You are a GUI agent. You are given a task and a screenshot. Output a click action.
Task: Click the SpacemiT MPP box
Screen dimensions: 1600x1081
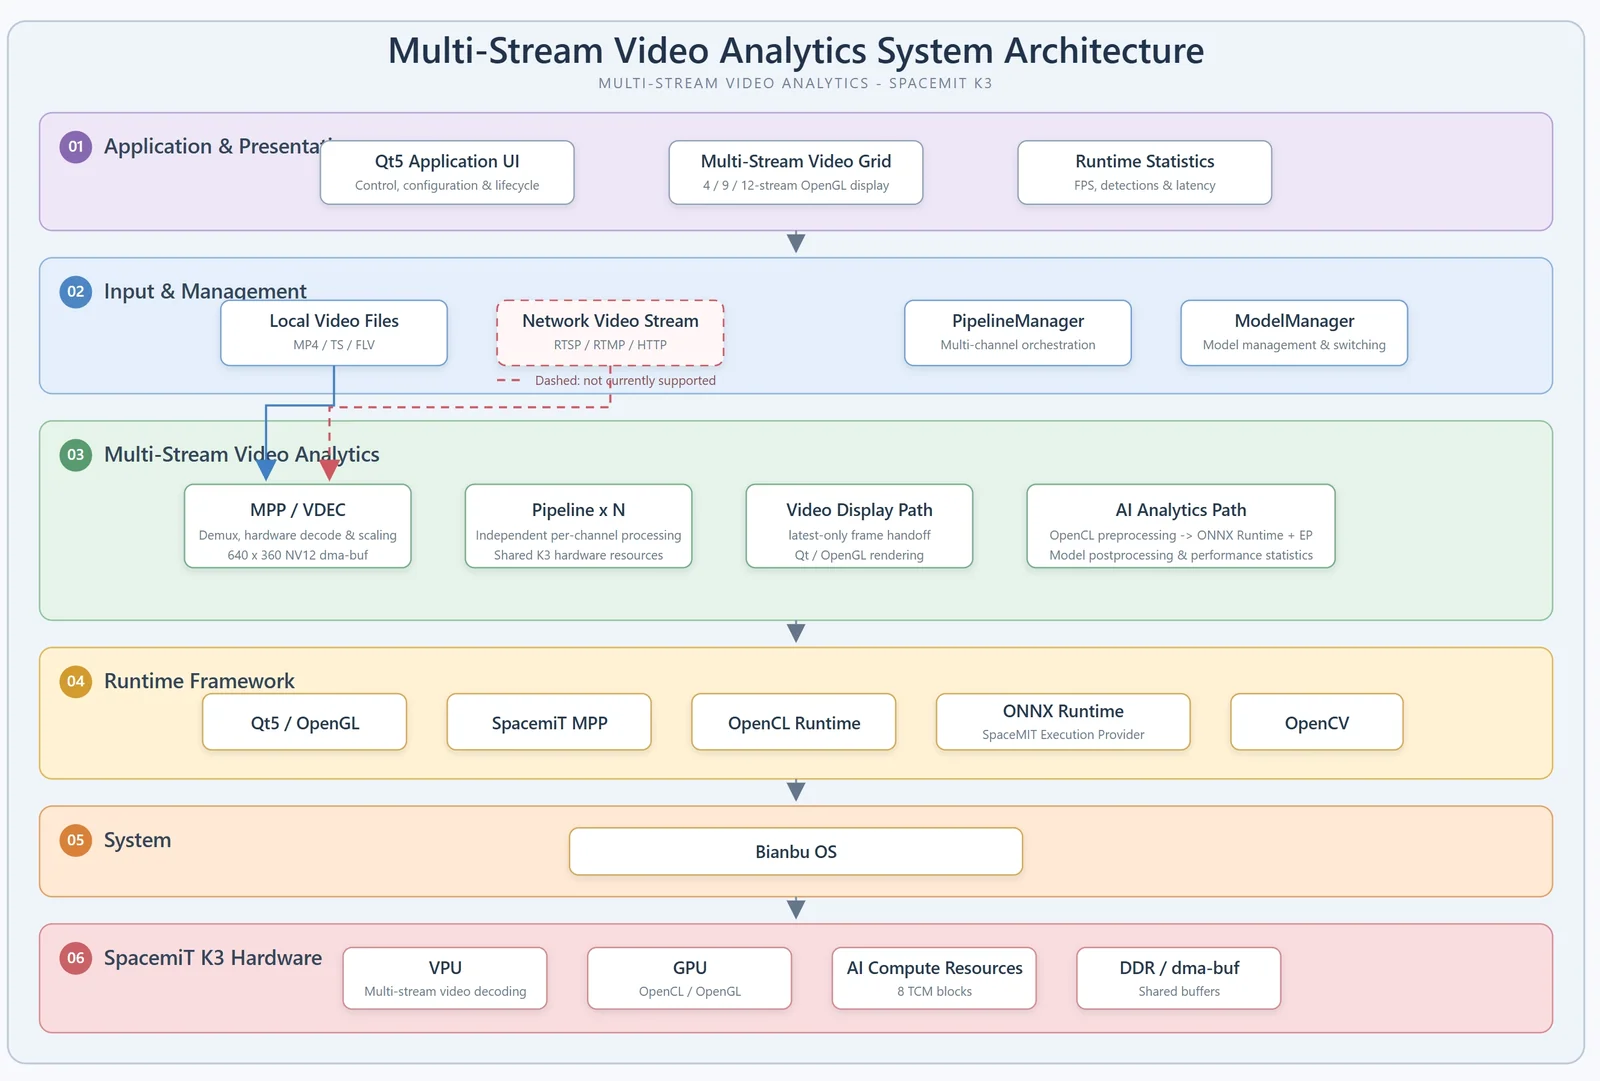pyautogui.click(x=549, y=722)
